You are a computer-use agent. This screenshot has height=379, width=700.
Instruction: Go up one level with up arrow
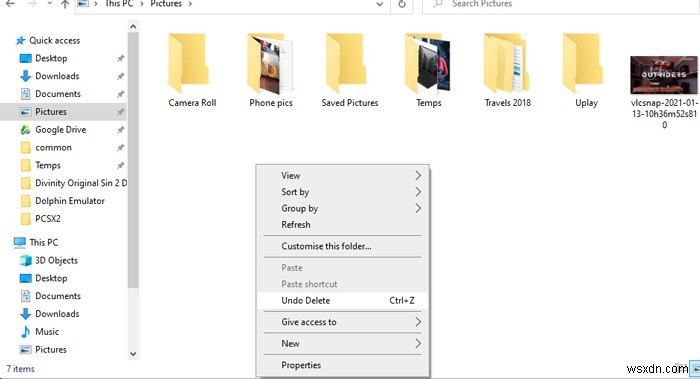(x=65, y=4)
